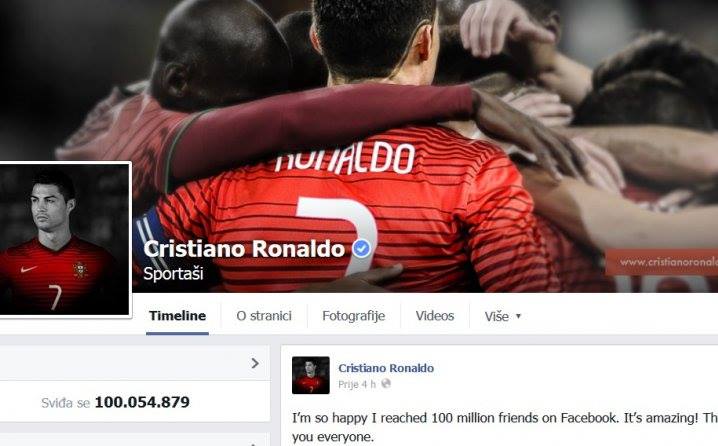Open the Više dropdown menu

pyautogui.click(x=502, y=316)
